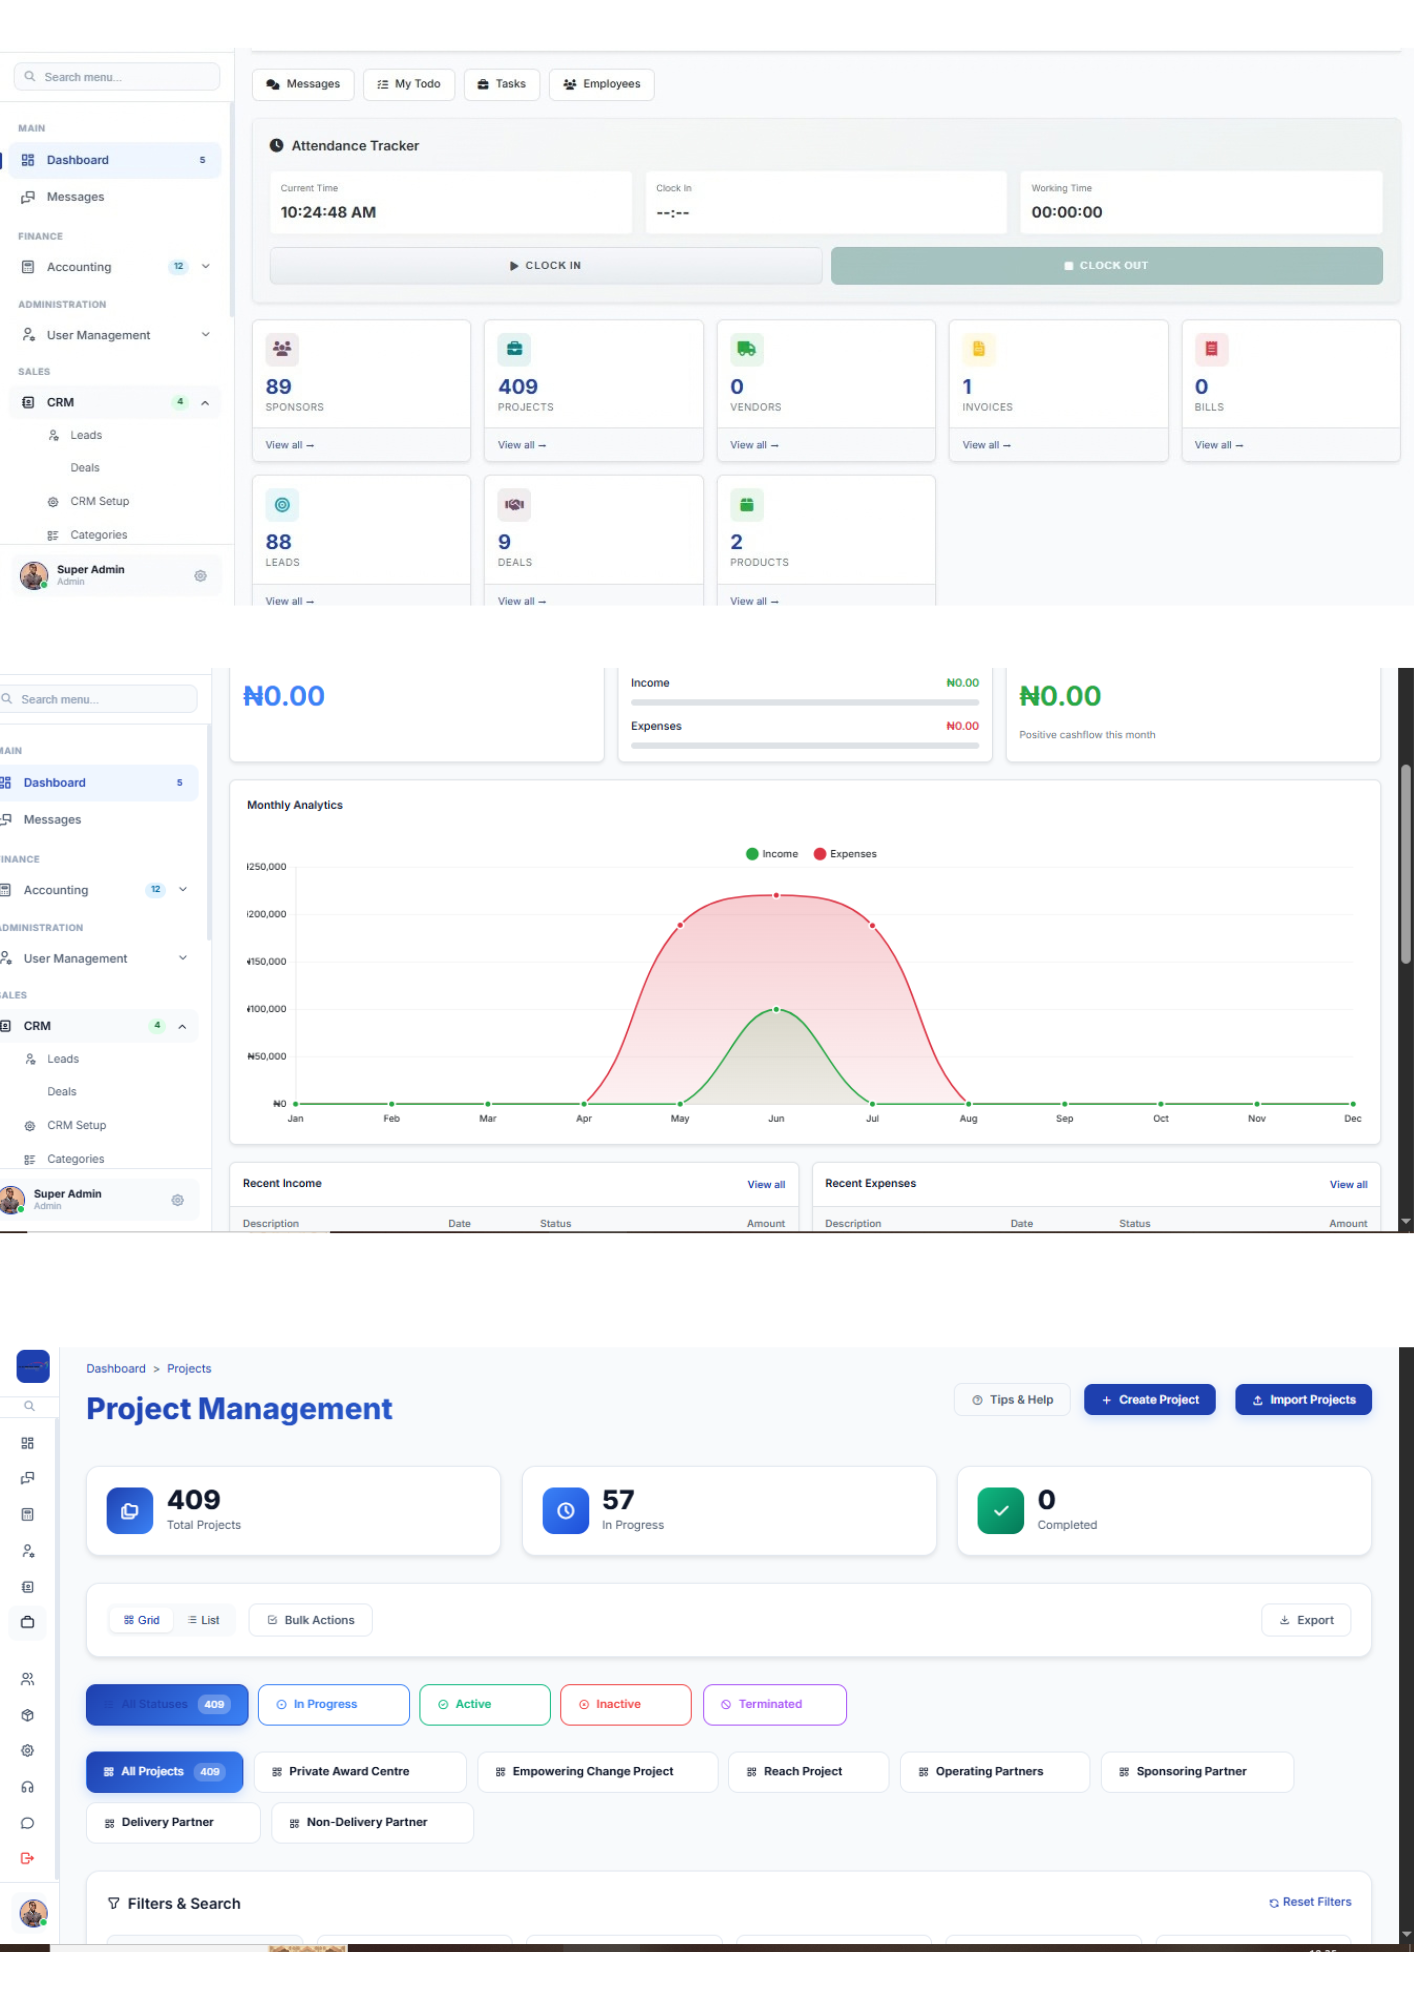Click the scrollbar beside Monthly Analytics chart
The height and width of the screenshot is (2000, 1414).
tap(1406, 865)
